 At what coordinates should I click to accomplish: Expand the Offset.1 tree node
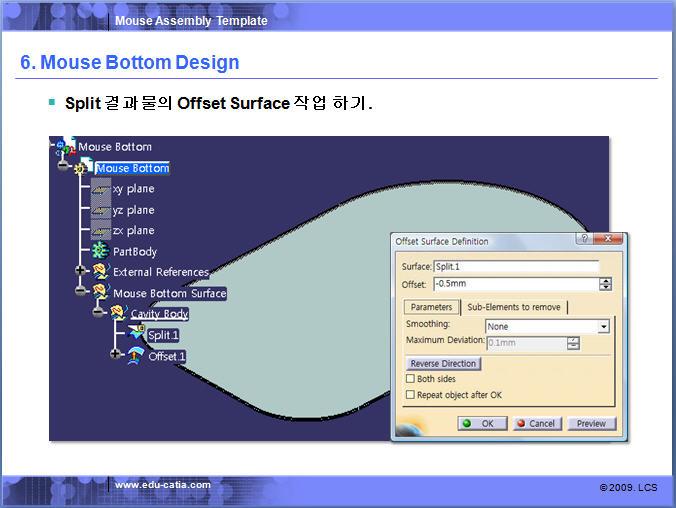coord(116,355)
